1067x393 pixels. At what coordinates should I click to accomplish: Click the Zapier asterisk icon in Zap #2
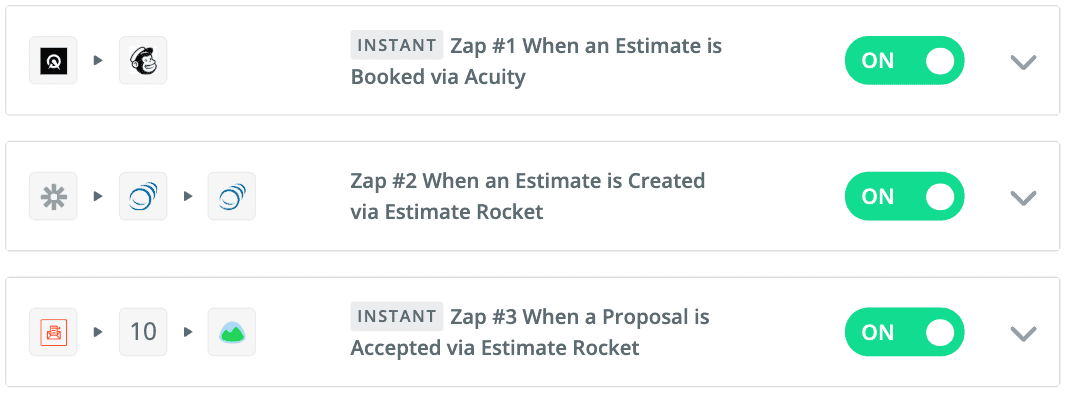[x=53, y=196]
